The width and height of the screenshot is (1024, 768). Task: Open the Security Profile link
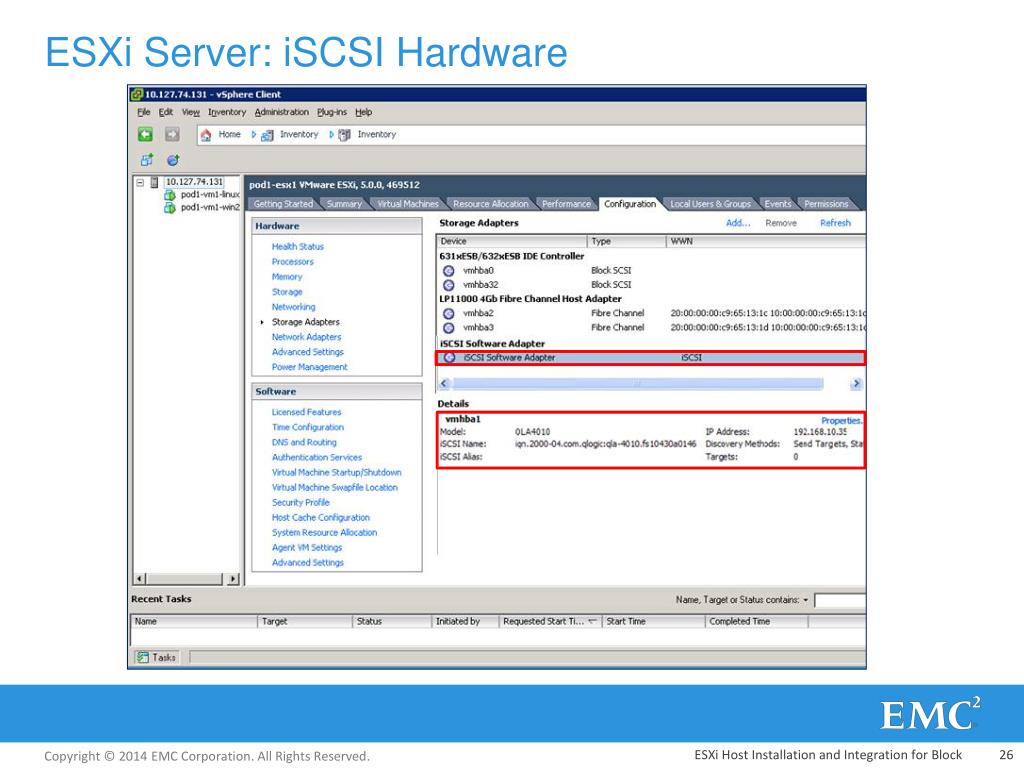coord(300,502)
